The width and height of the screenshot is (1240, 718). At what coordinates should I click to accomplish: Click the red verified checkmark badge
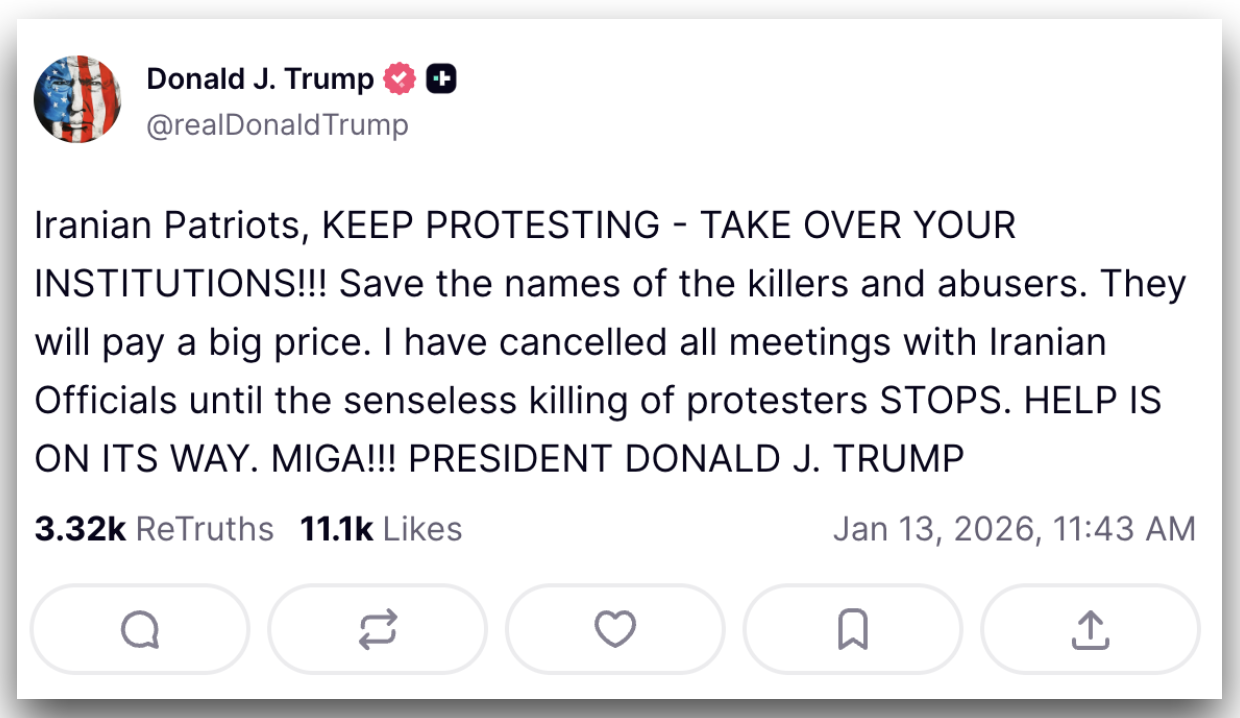400,79
